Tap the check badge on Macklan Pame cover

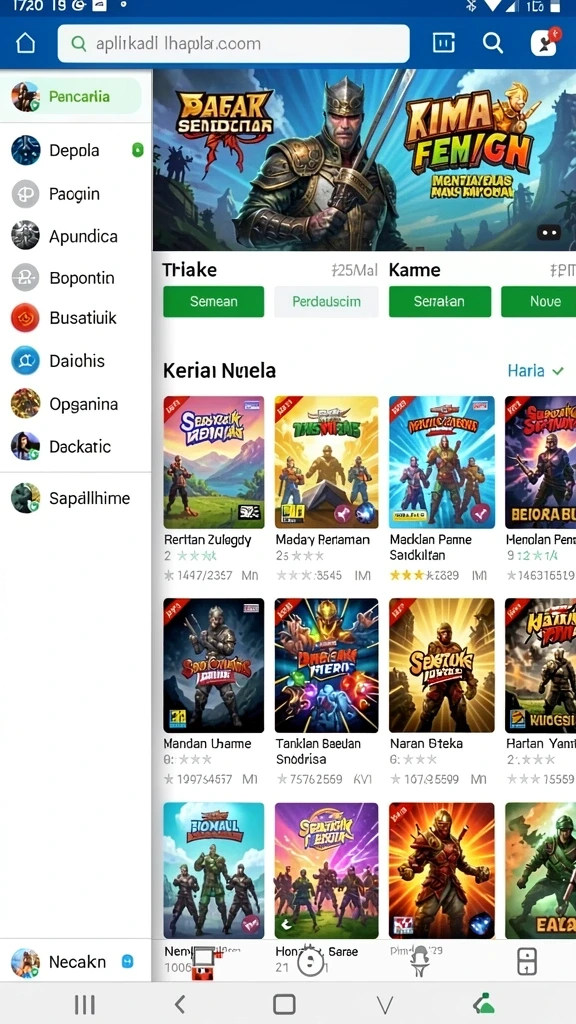click(x=480, y=513)
